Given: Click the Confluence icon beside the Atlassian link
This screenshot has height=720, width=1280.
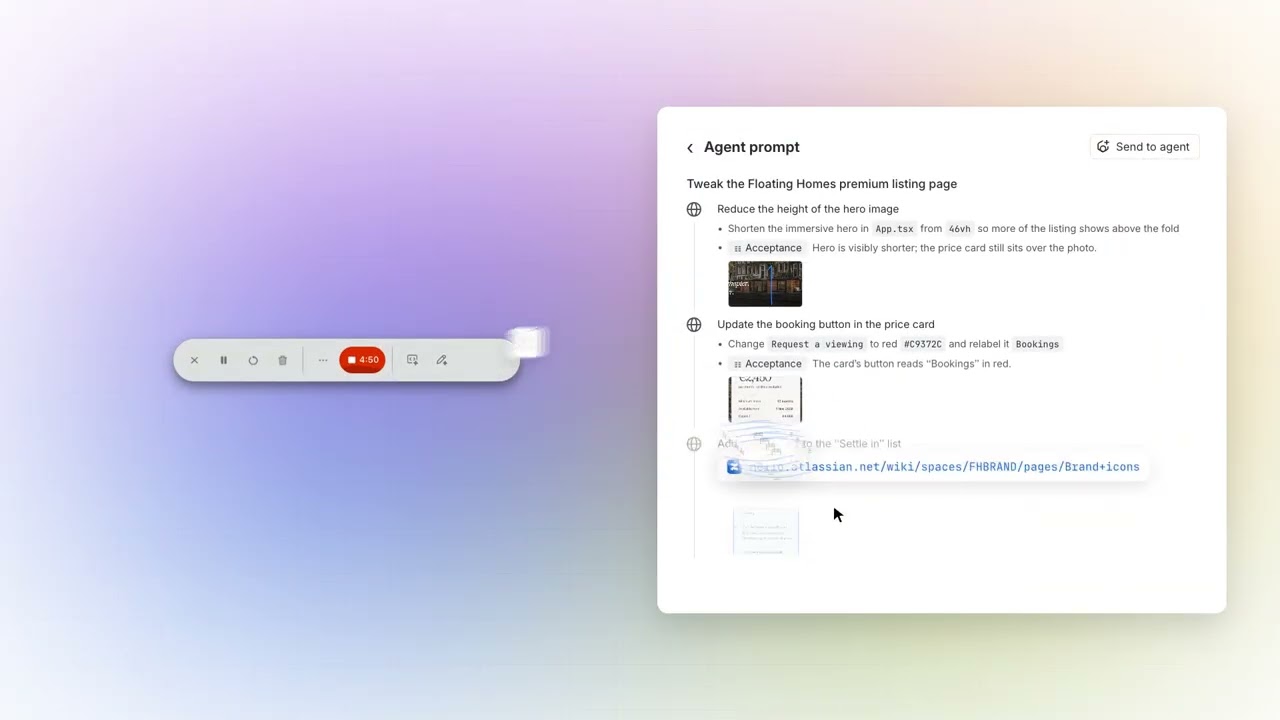Looking at the screenshot, I should point(734,467).
